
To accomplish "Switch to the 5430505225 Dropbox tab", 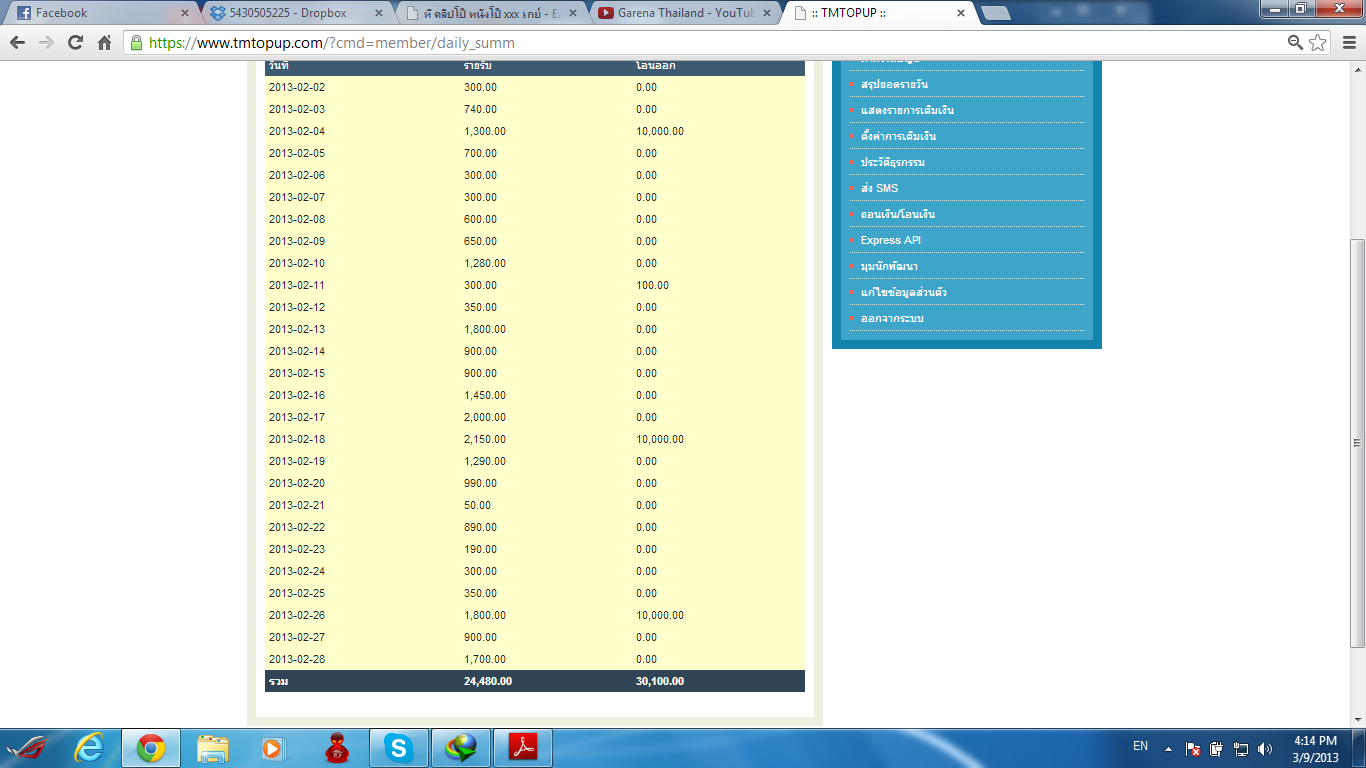I will pos(295,13).
